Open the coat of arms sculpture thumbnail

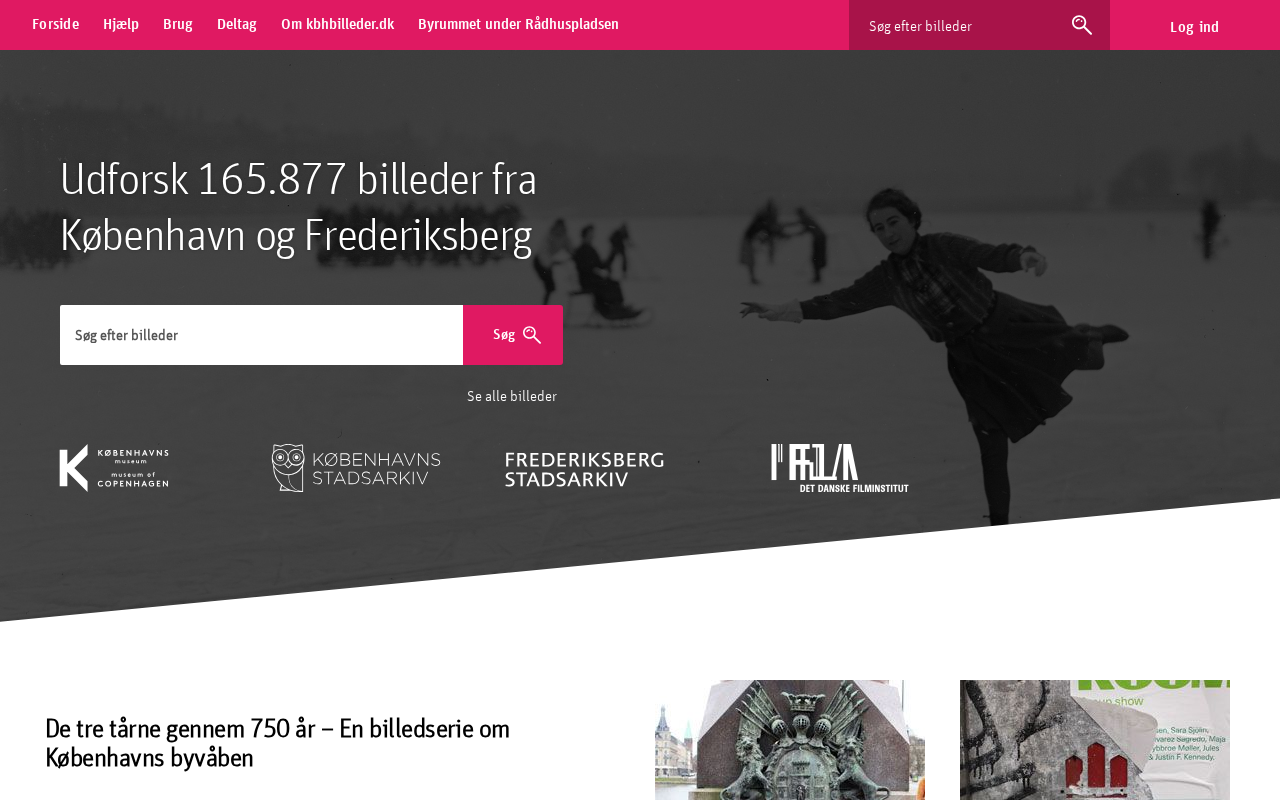coord(790,740)
